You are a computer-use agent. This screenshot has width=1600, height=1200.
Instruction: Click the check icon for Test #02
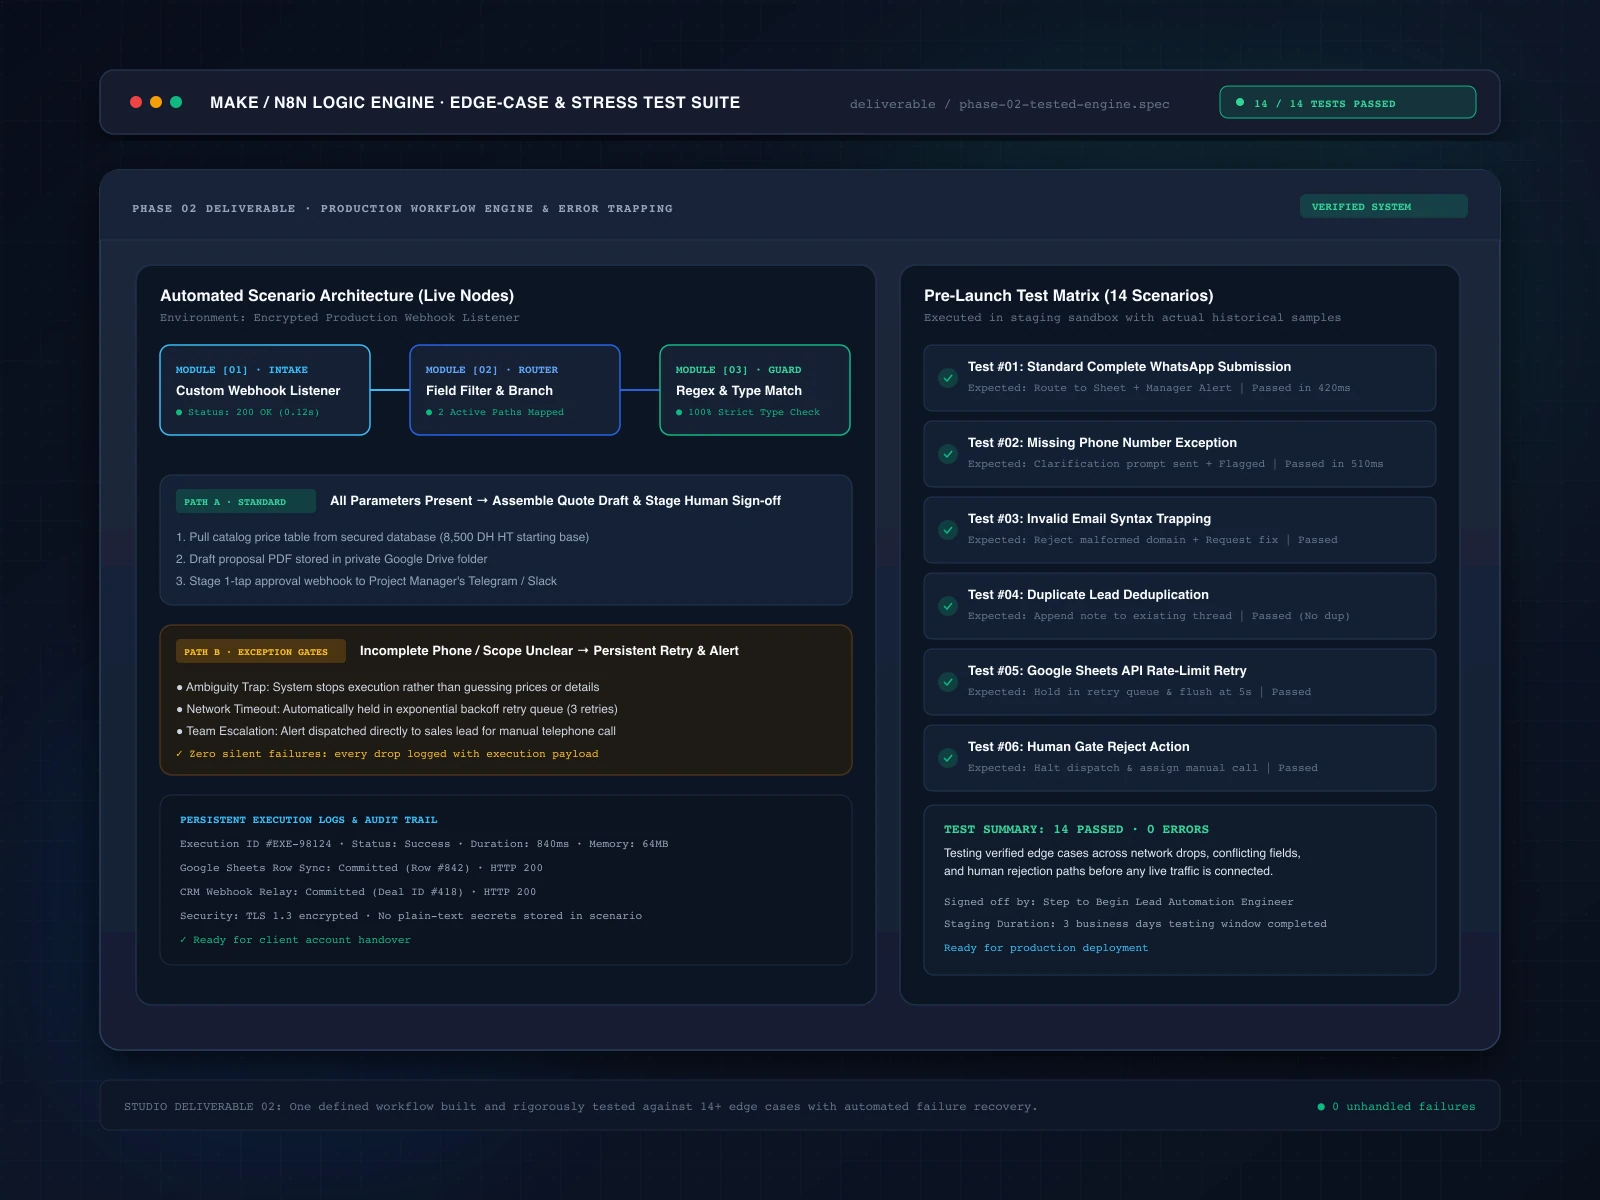[948, 454]
